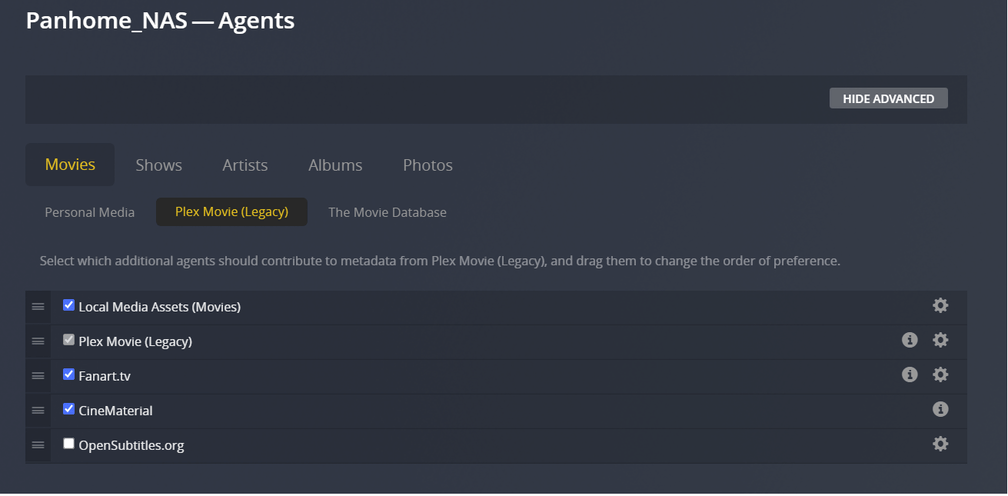This screenshot has height=496, width=1008.
Task: Open the Artists tab
Action: coord(245,165)
